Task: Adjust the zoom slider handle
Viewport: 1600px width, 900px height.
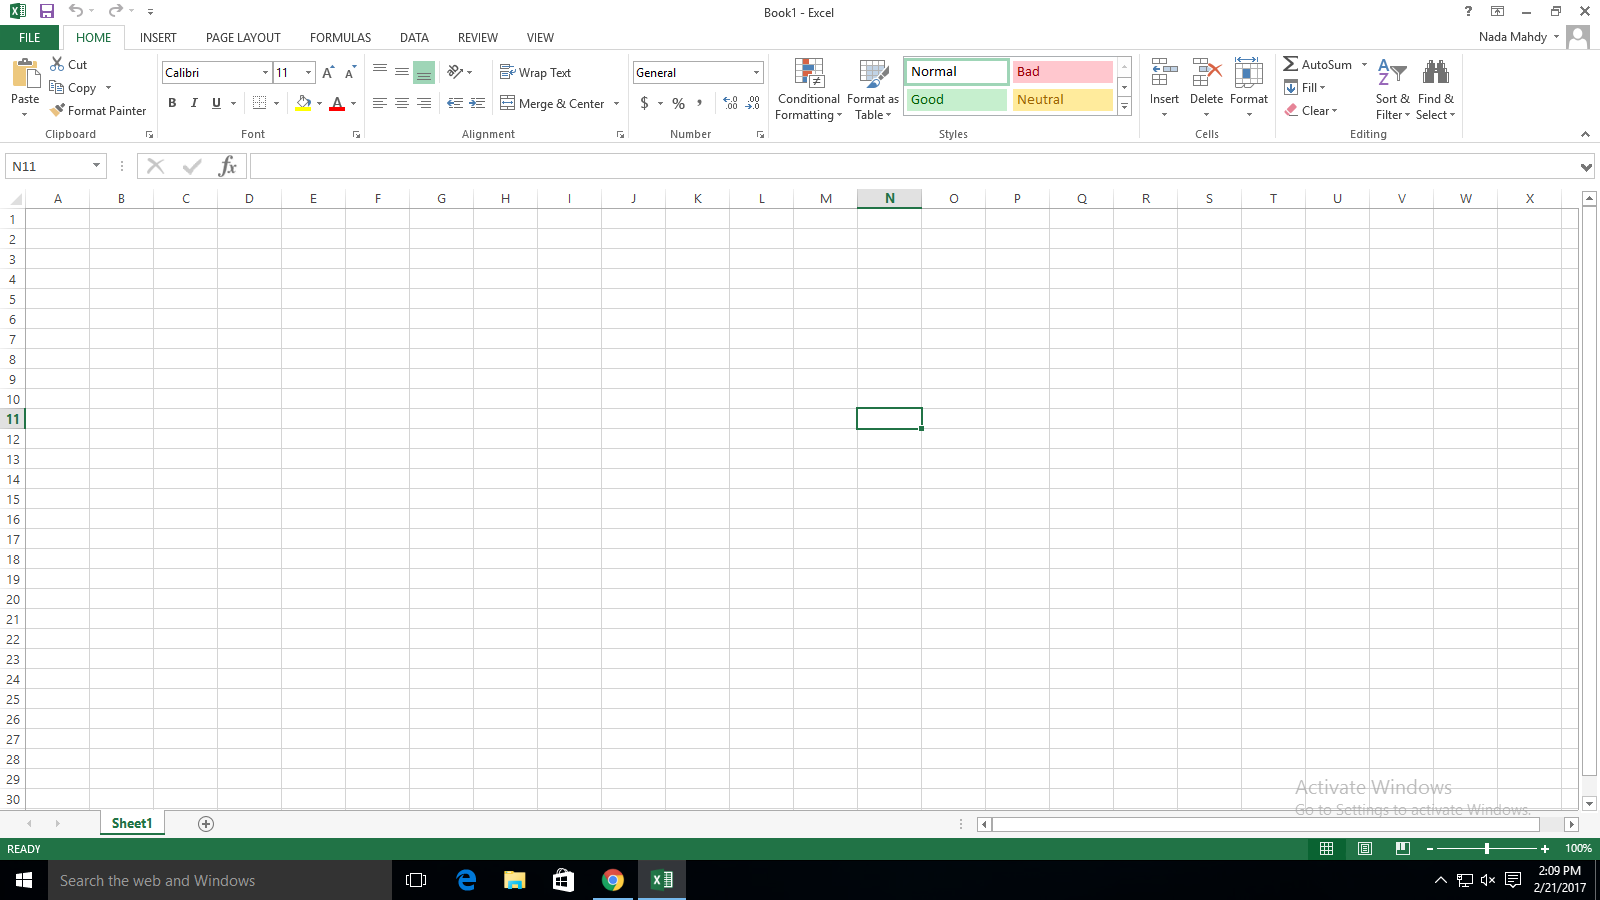Action: pos(1487,849)
